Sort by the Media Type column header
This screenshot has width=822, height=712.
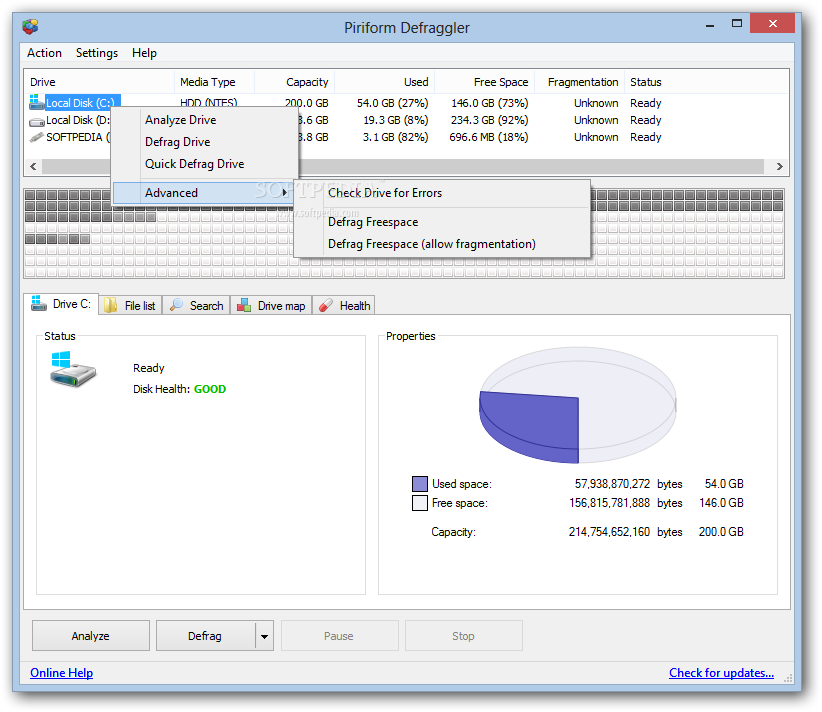click(x=214, y=82)
